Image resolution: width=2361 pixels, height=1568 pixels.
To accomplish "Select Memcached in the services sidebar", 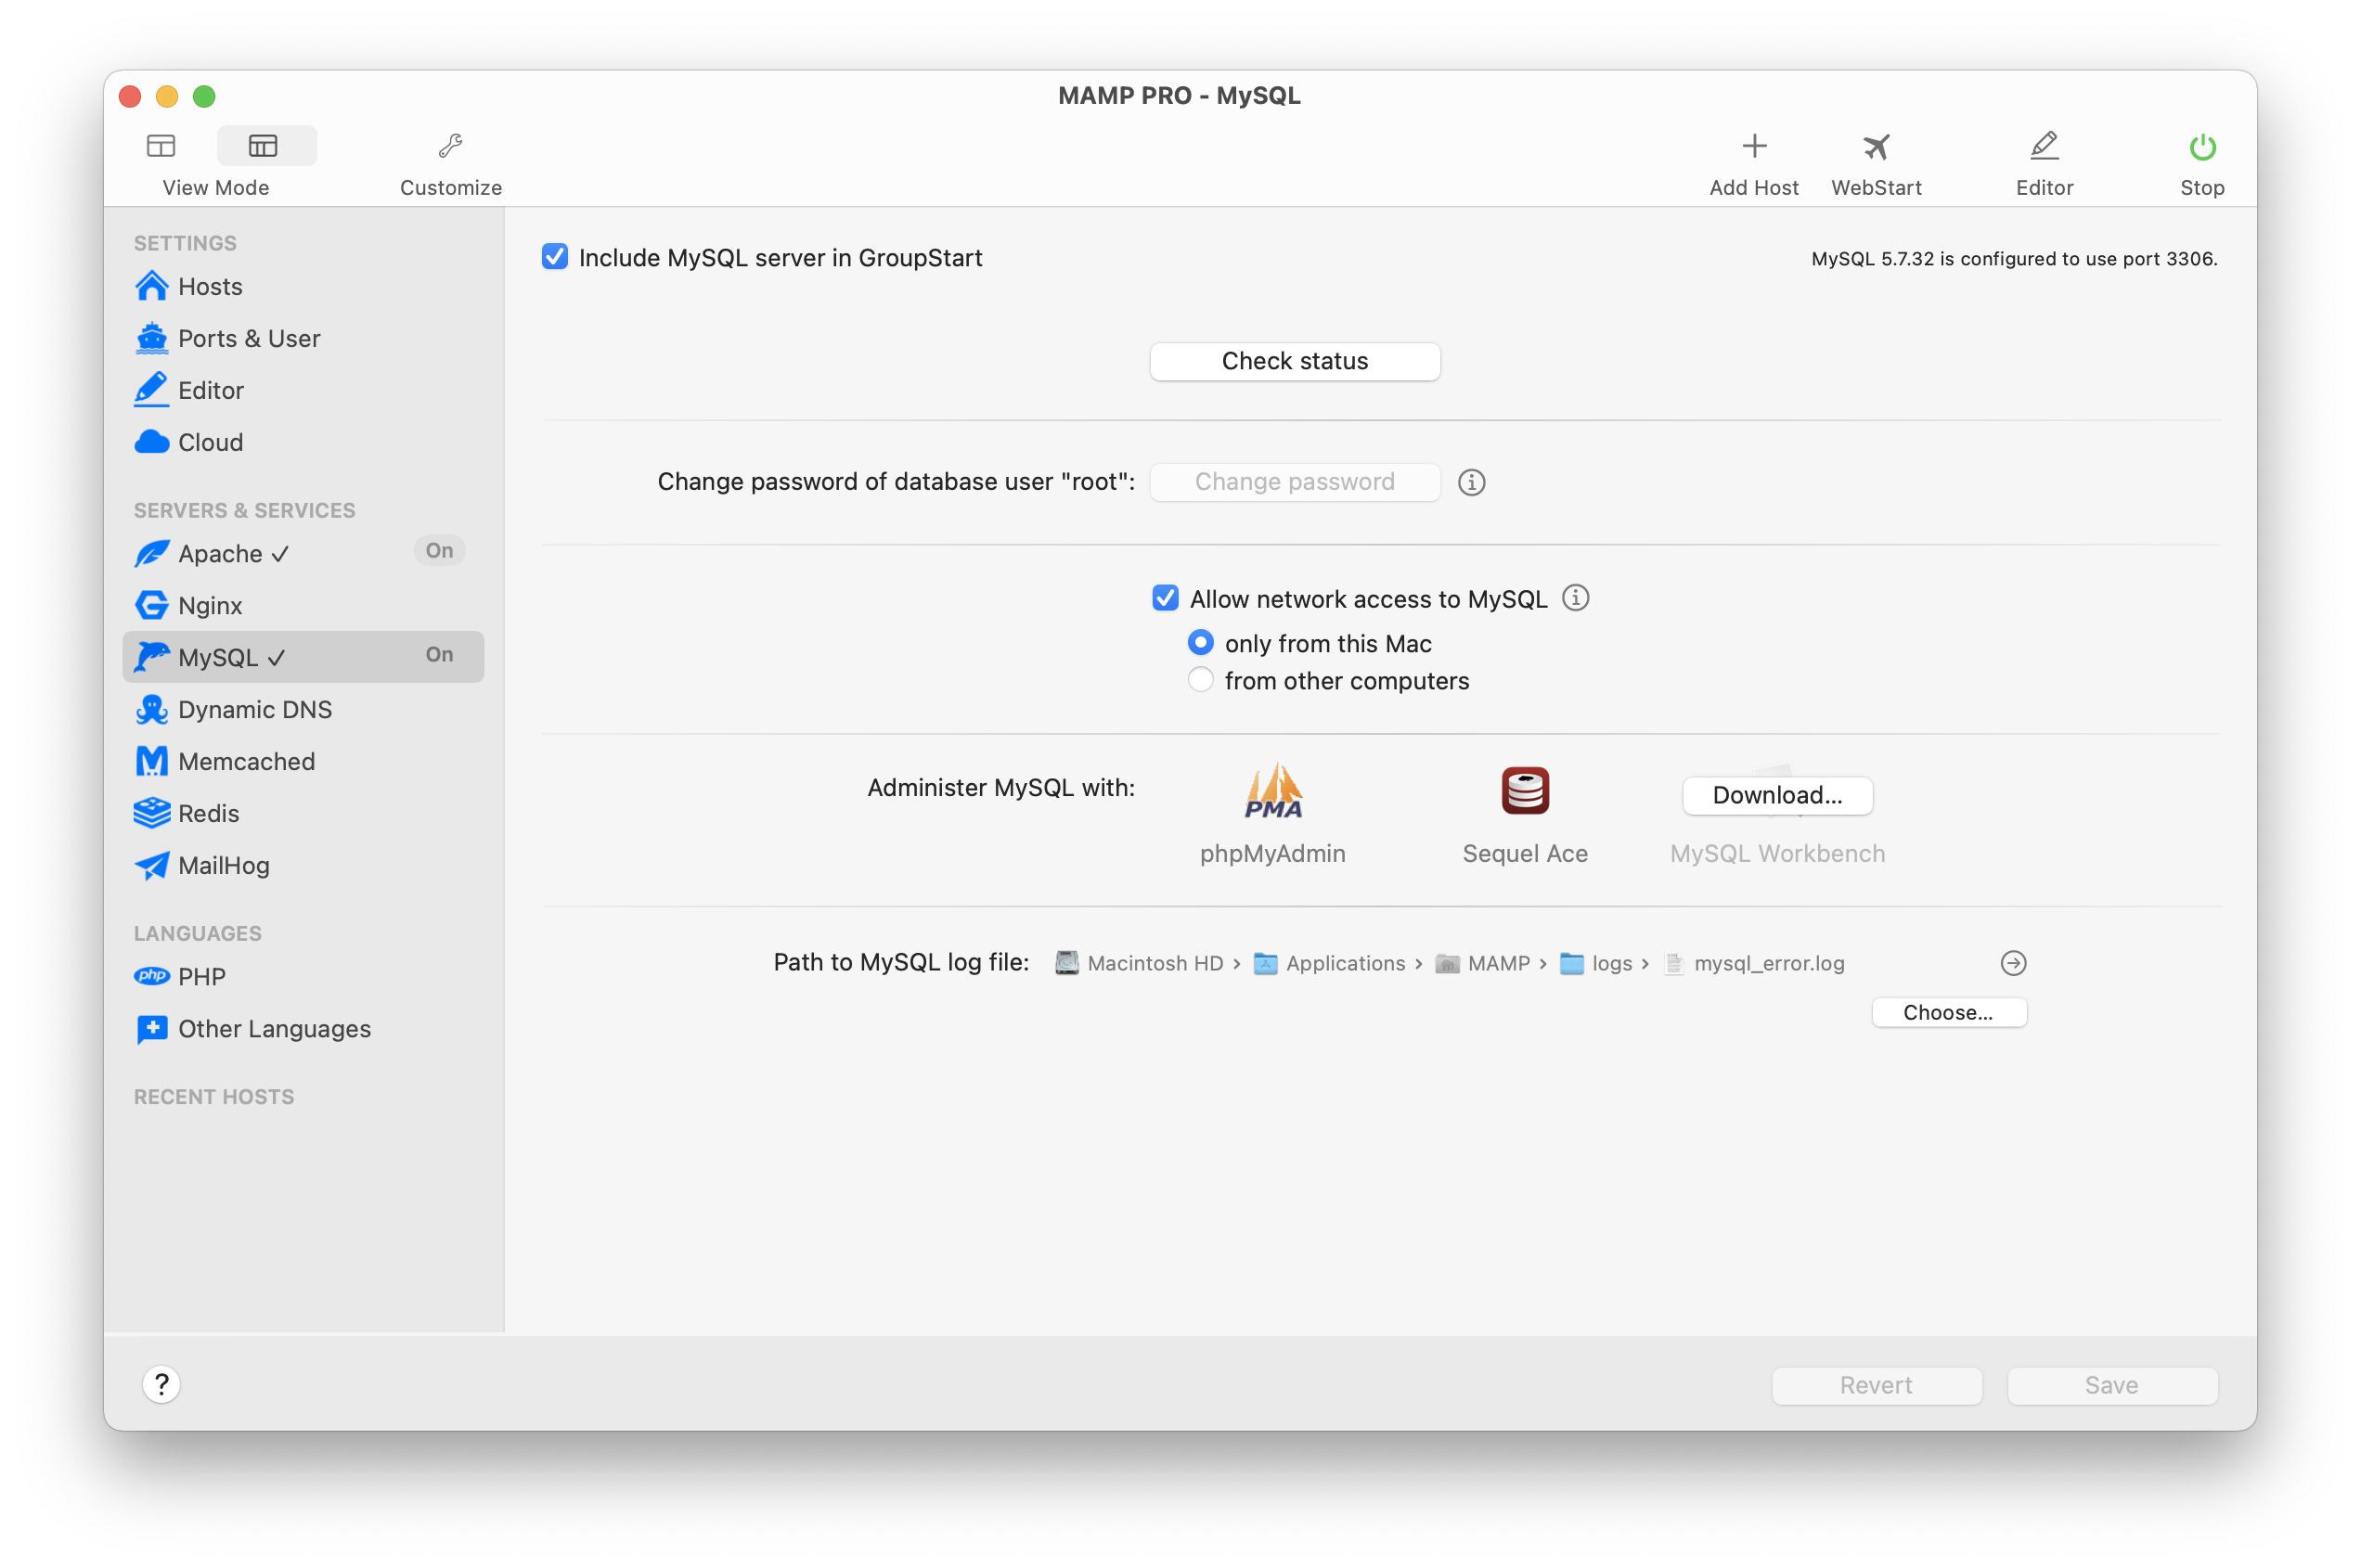I will tap(245, 761).
